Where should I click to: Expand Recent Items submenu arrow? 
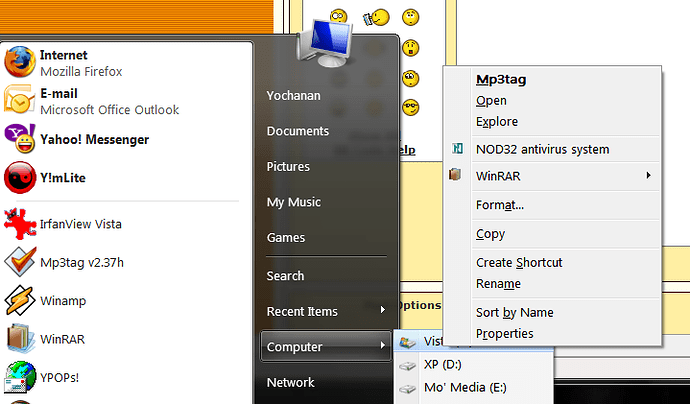[383, 310]
